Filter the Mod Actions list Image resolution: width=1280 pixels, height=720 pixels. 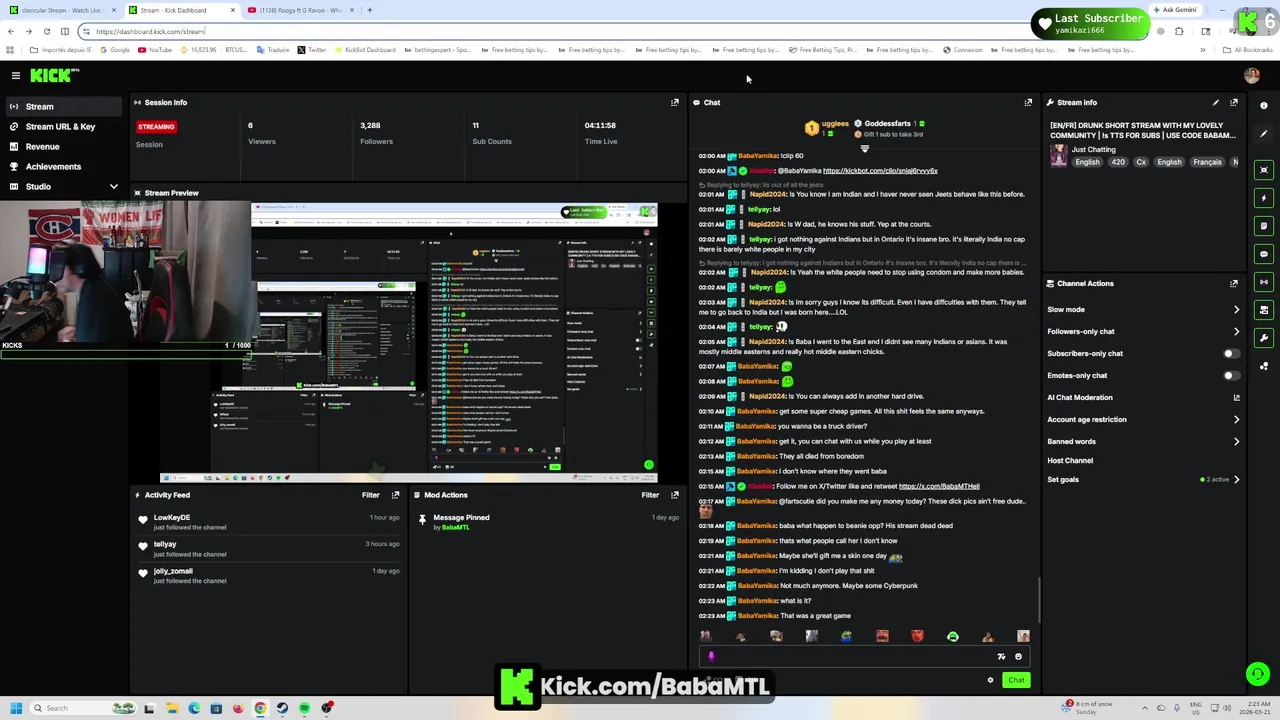tap(650, 495)
